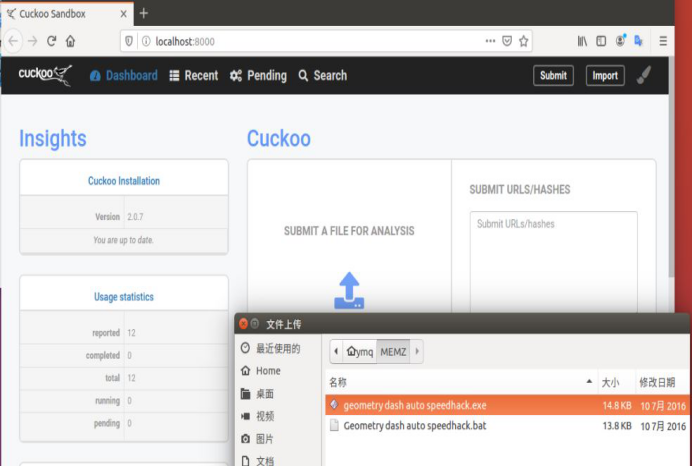Click path bar right arrow in file dialog
The width and height of the screenshot is (692, 466).
click(x=417, y=352)
